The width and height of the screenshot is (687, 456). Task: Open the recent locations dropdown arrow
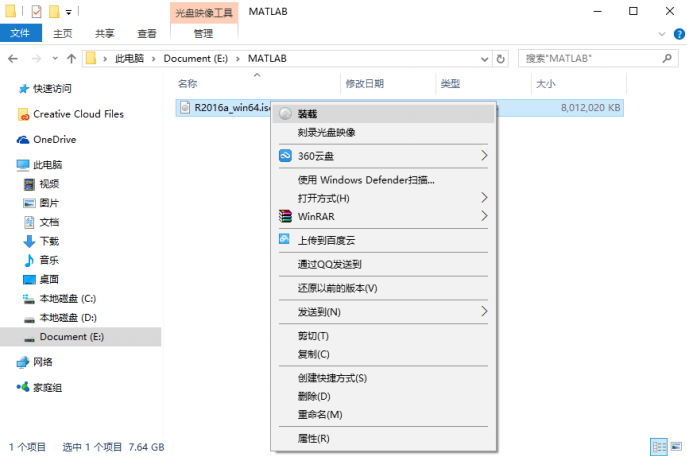pos(55,58)
